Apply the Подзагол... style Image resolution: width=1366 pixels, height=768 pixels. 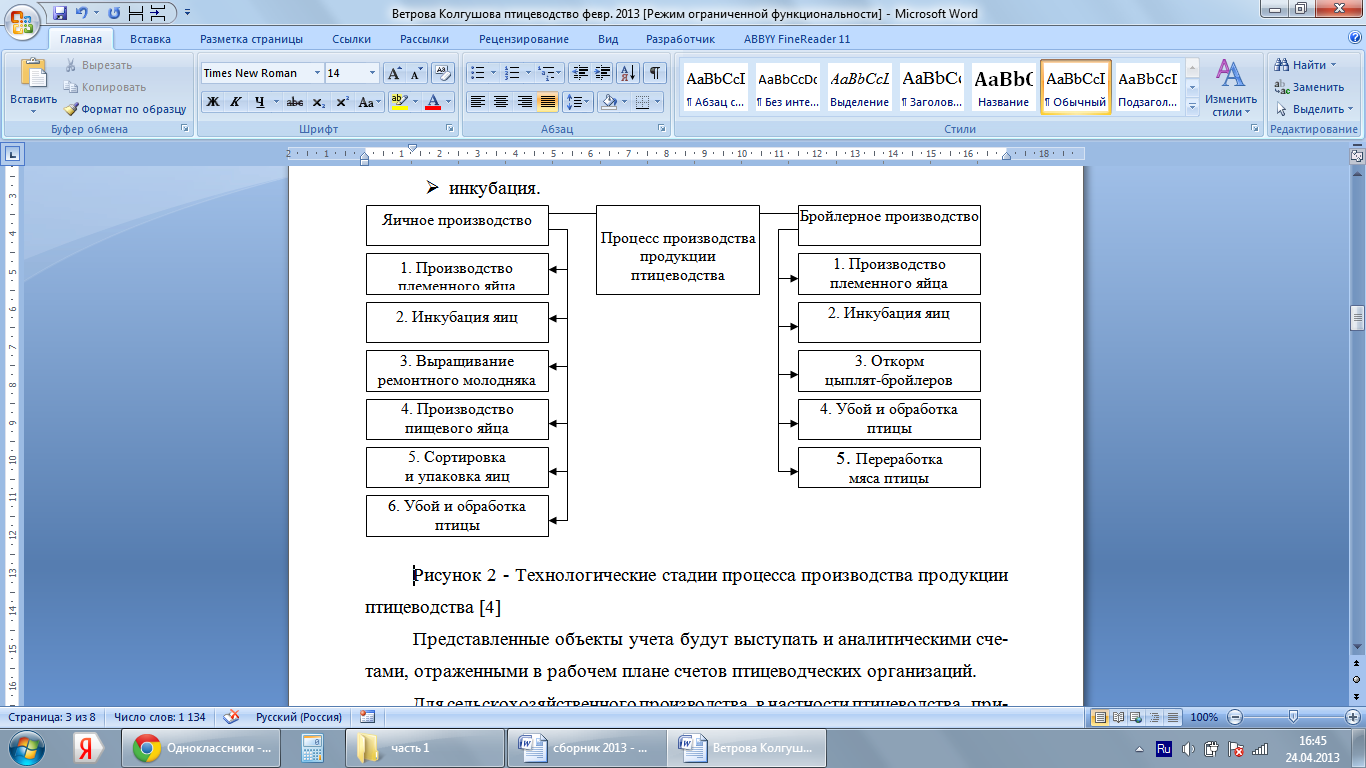click(x=1147, y=88)
